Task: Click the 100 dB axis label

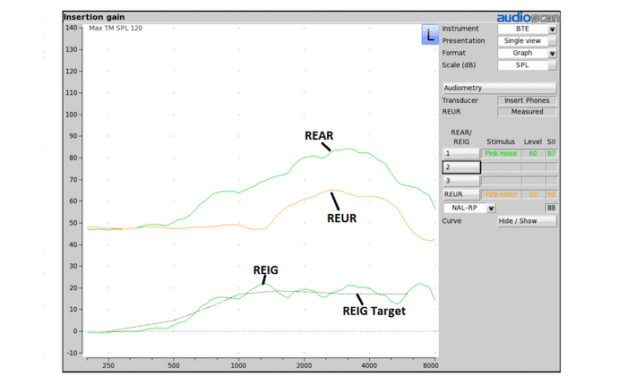Action: 71,114
